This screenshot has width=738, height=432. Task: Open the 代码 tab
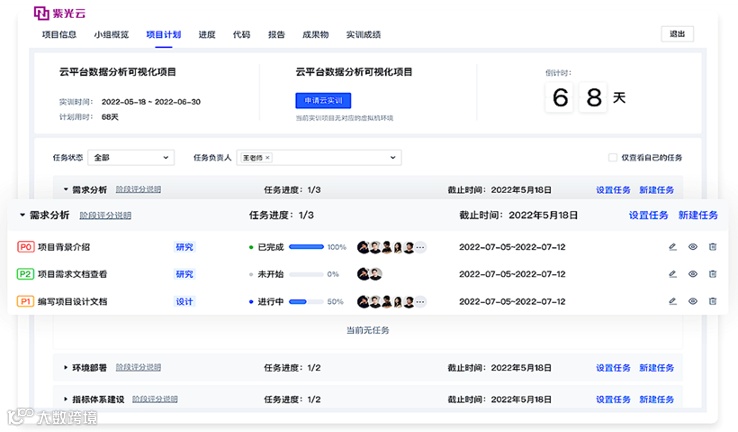pos(241,34)
